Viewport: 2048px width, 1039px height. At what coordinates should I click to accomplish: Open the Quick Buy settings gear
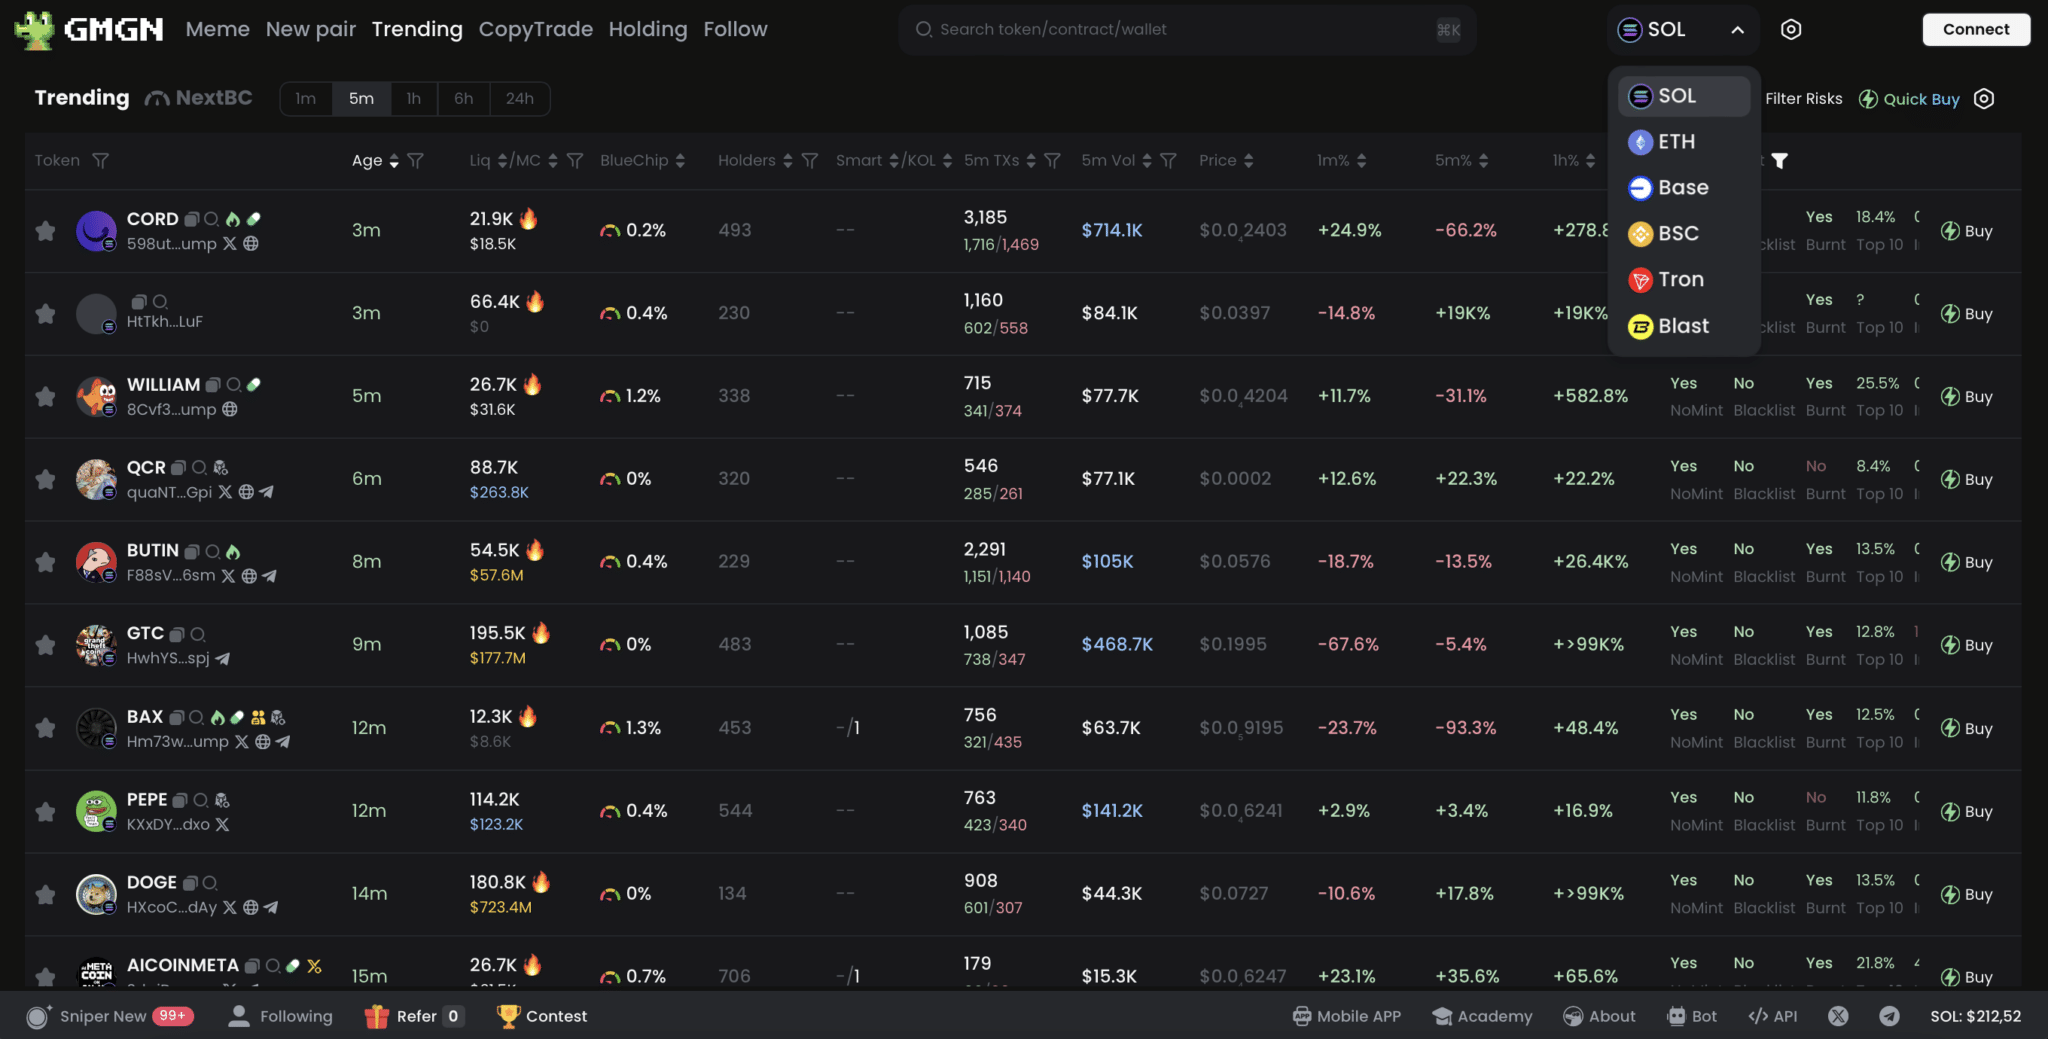(1984, 98)
